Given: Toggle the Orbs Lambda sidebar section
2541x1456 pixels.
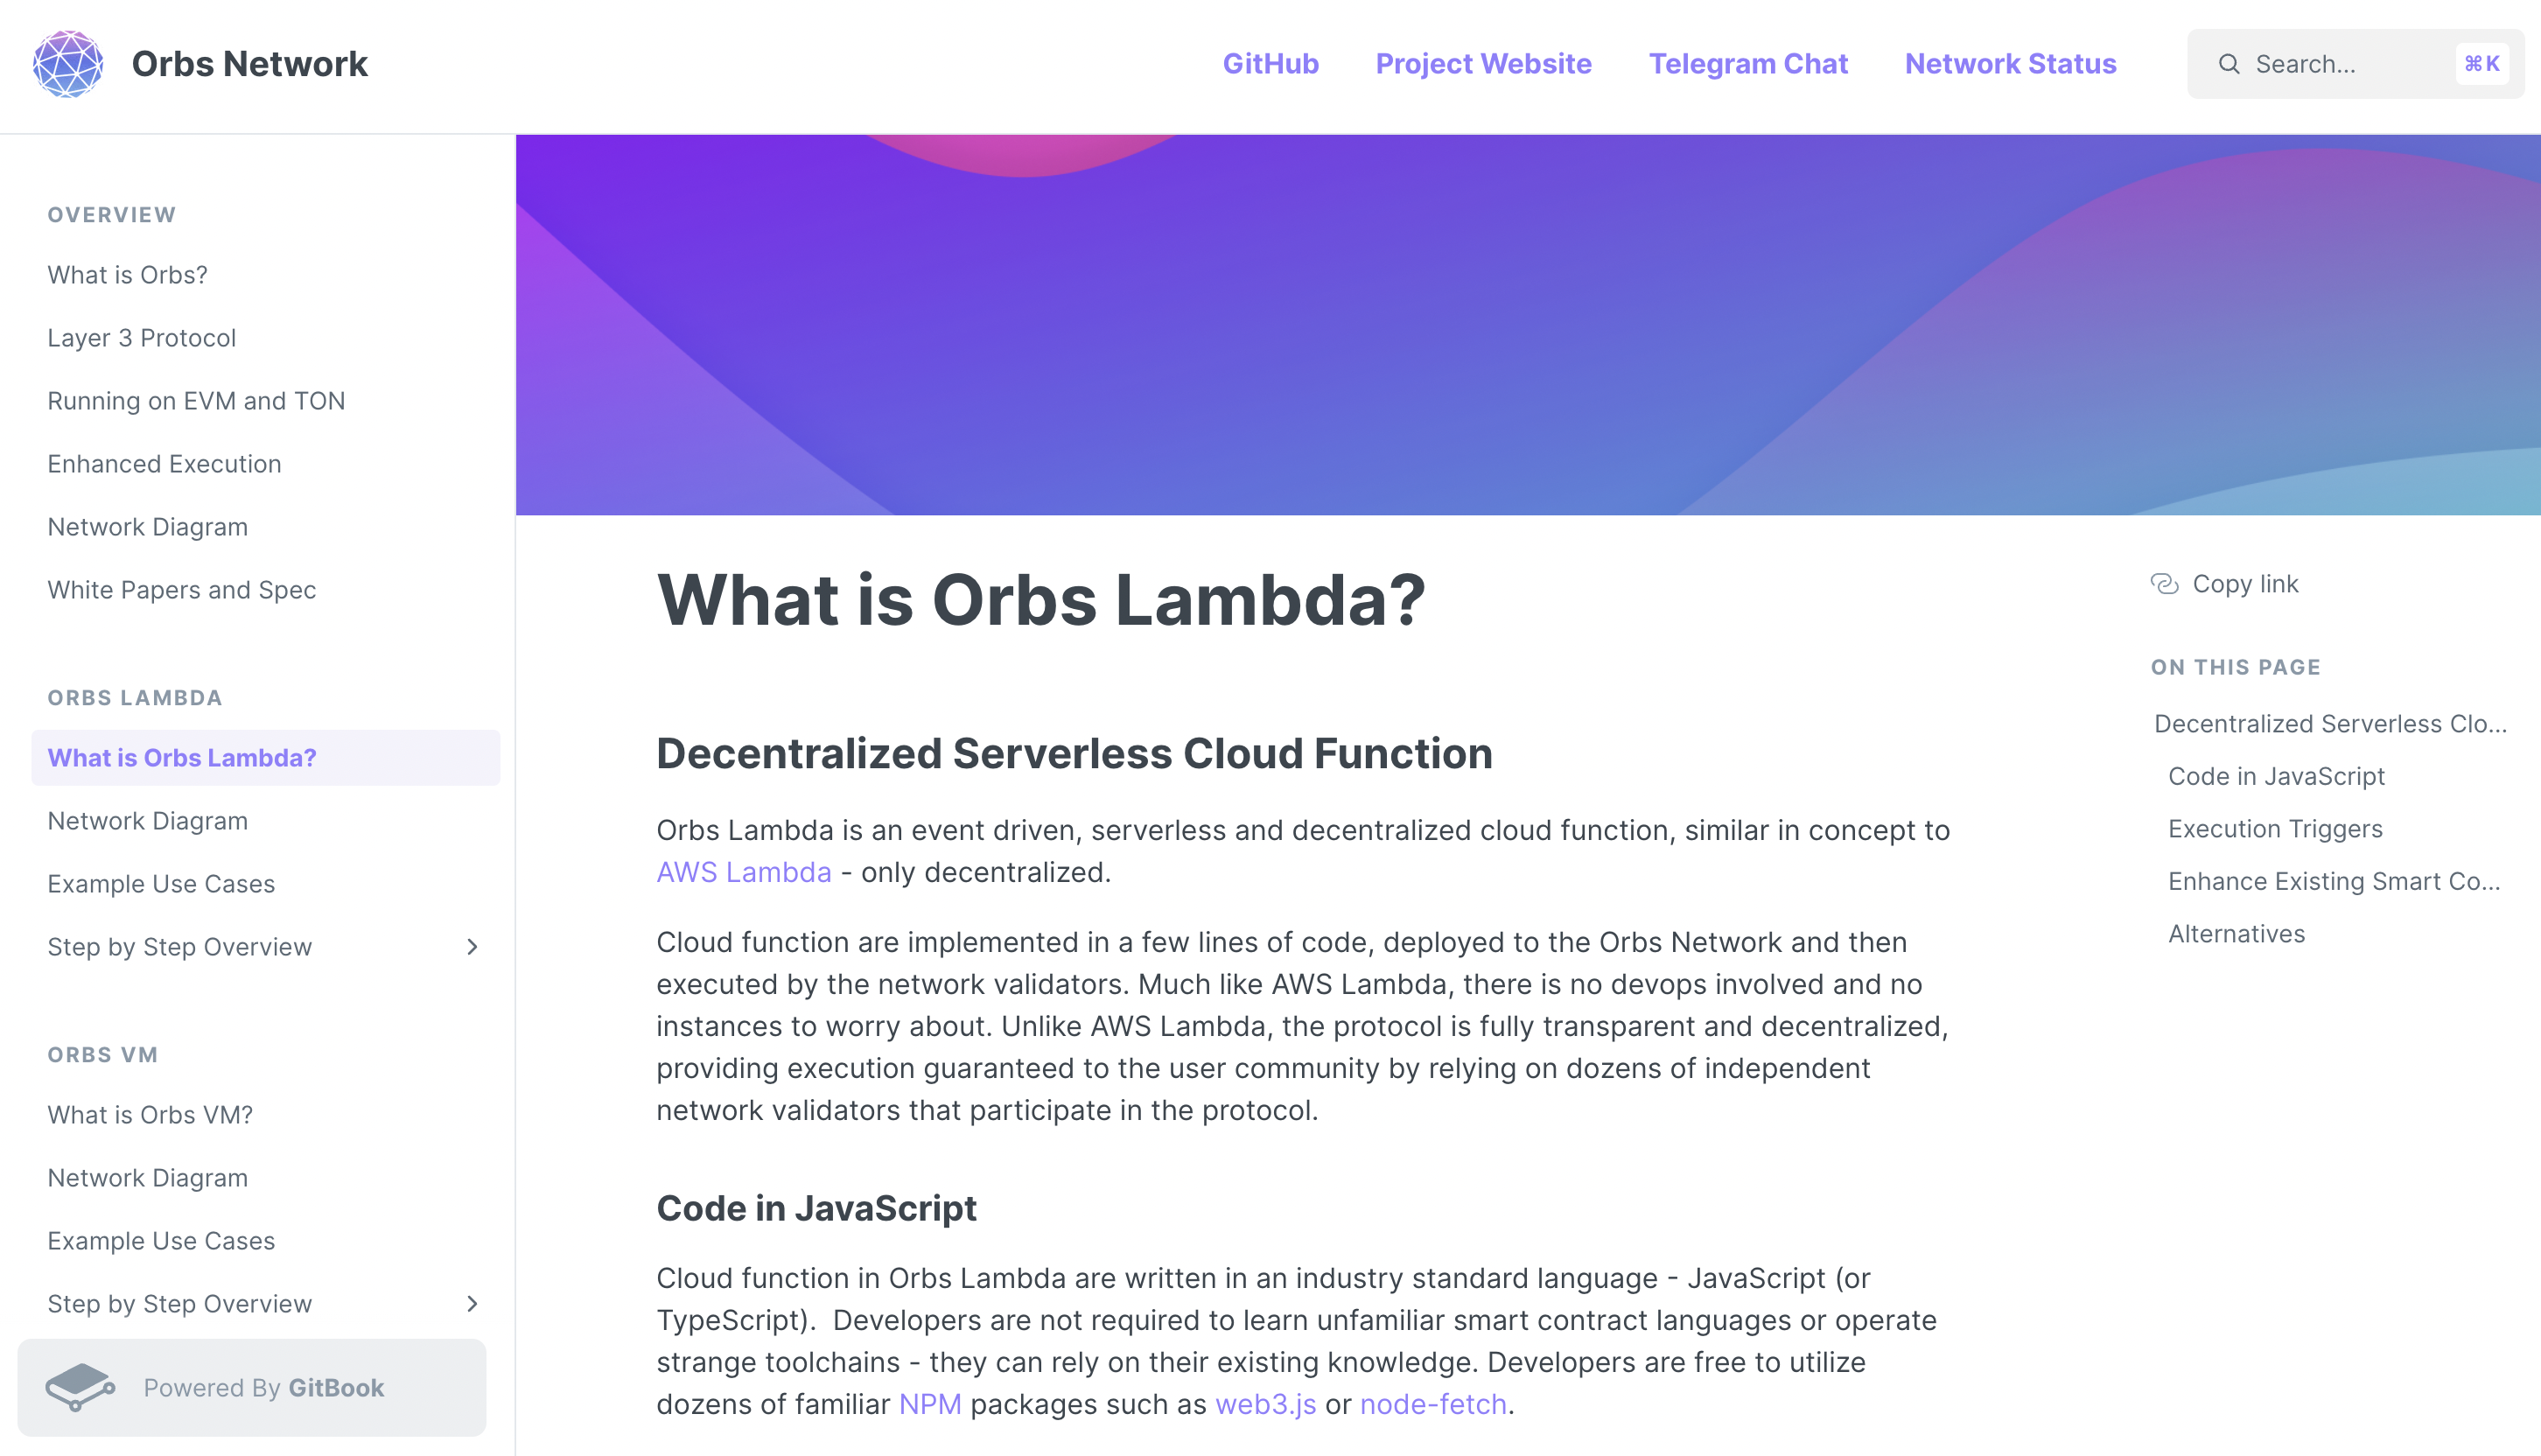Looking at the screenshot, I should [x=135, y=698].
